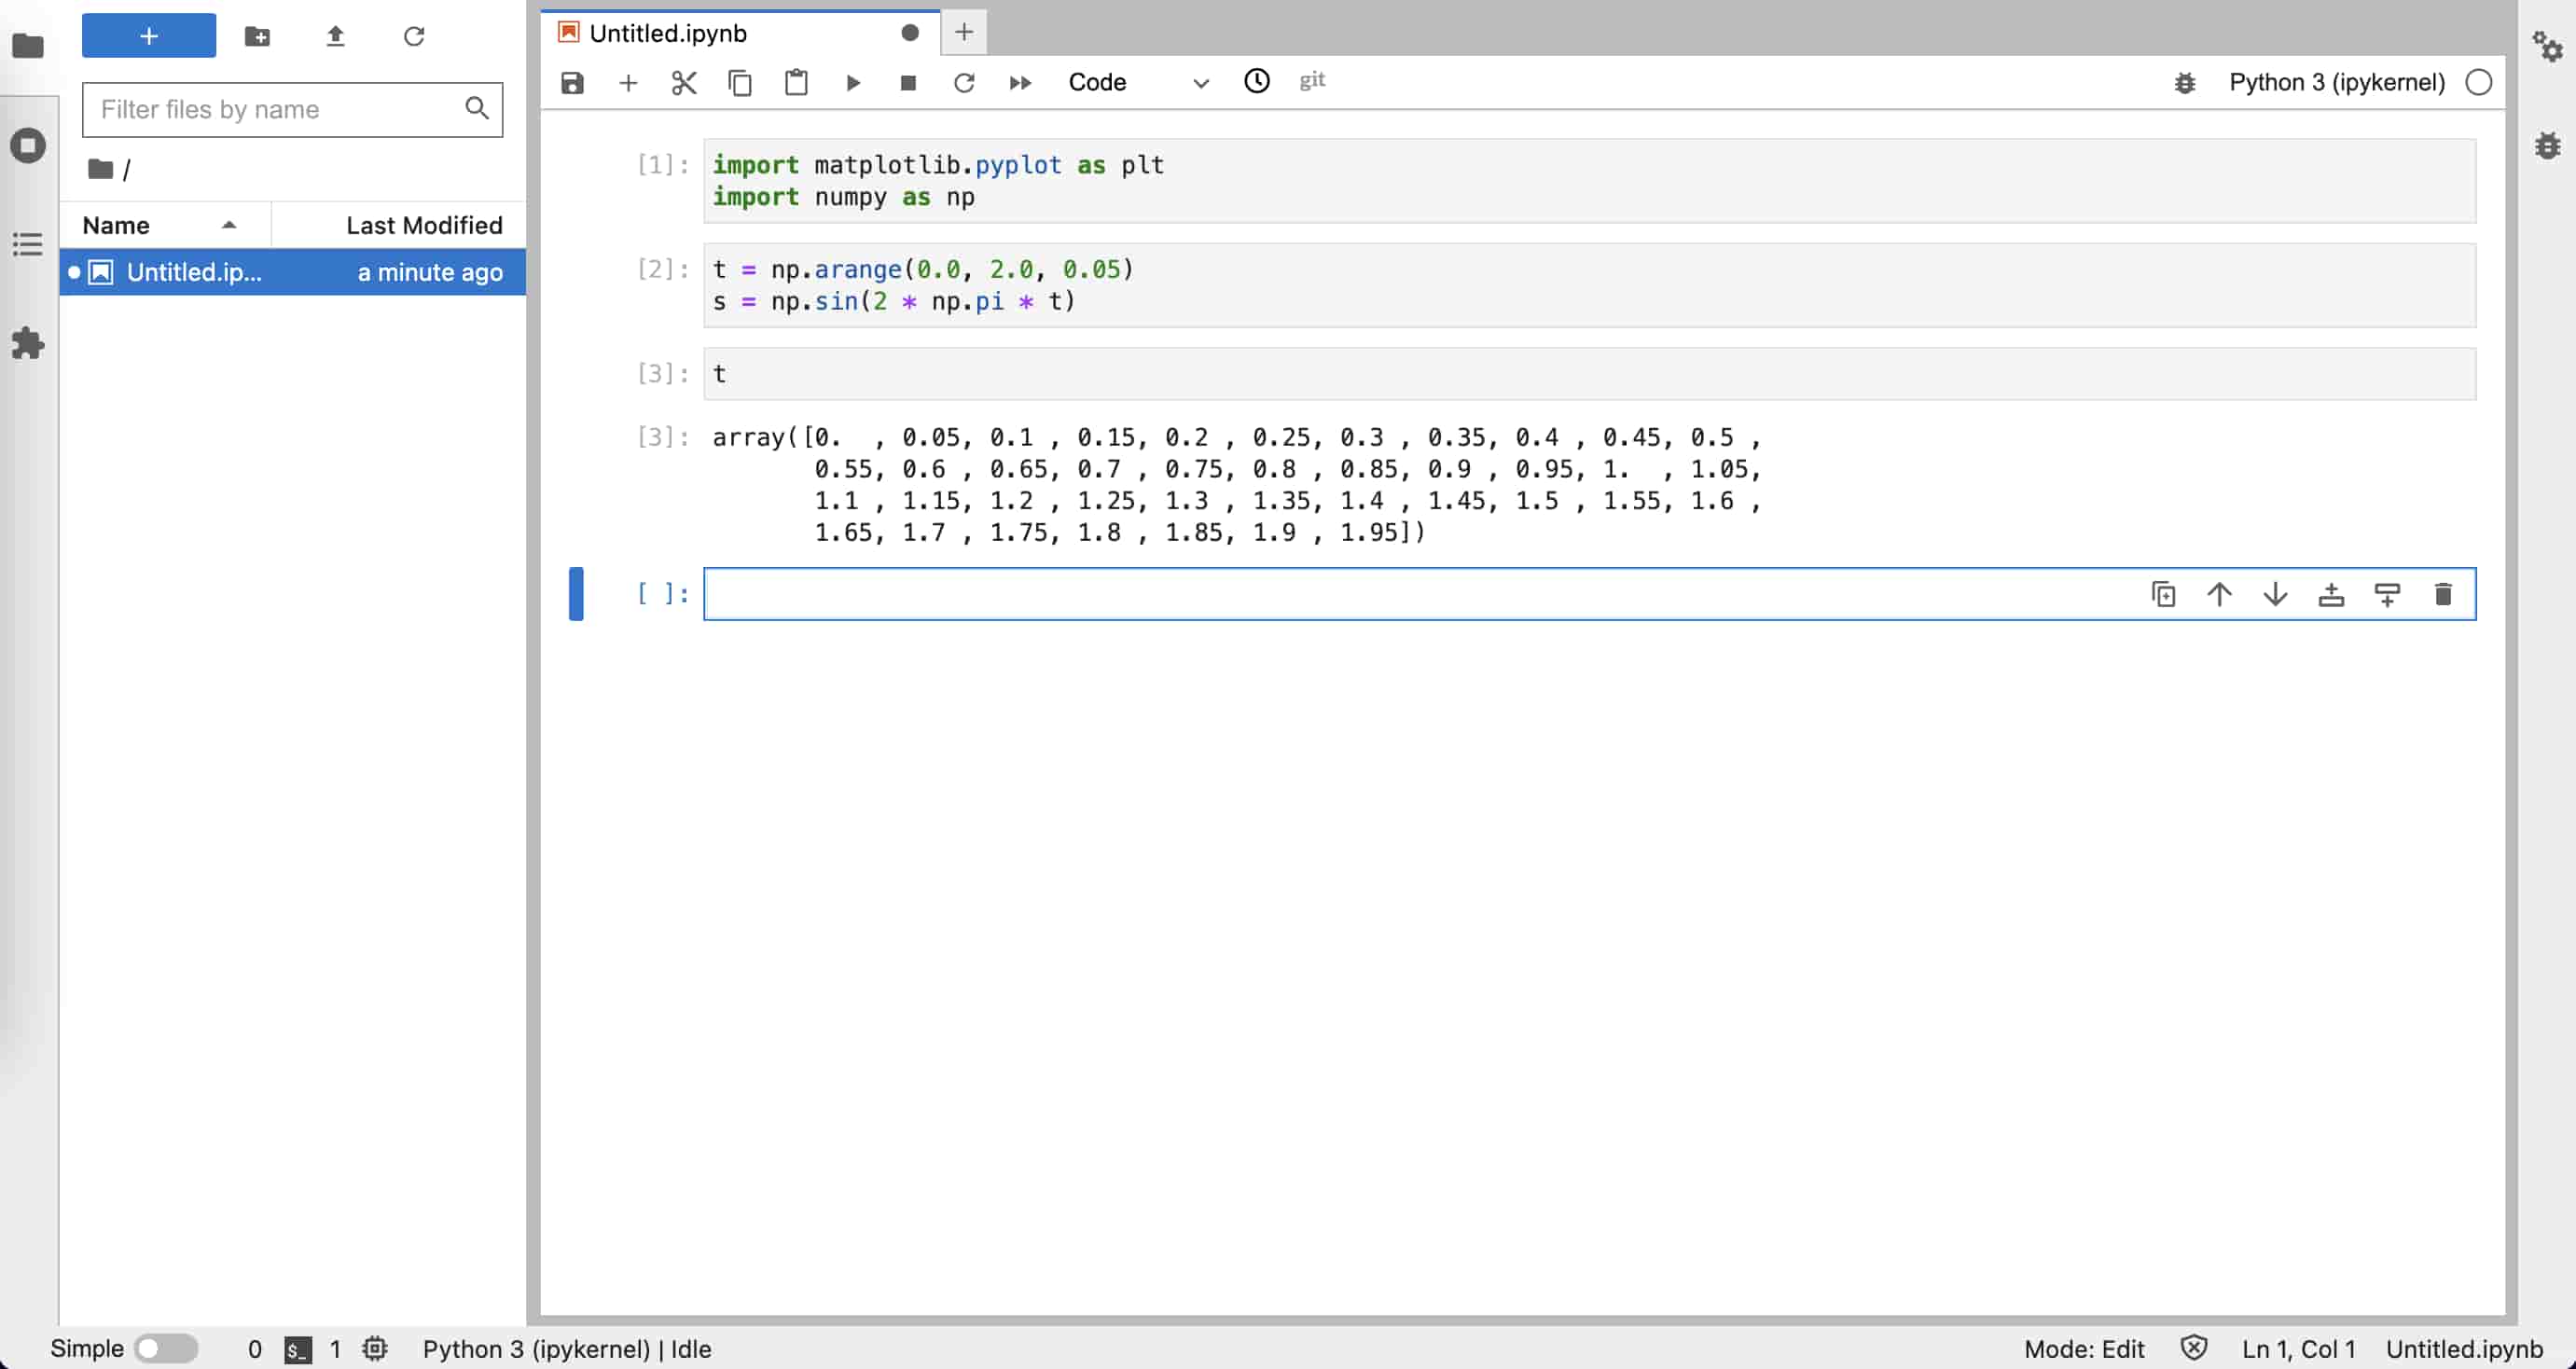This screenshot has height=1369, width=2576.
Task: Create a new folder
Action: coord(257,37)
